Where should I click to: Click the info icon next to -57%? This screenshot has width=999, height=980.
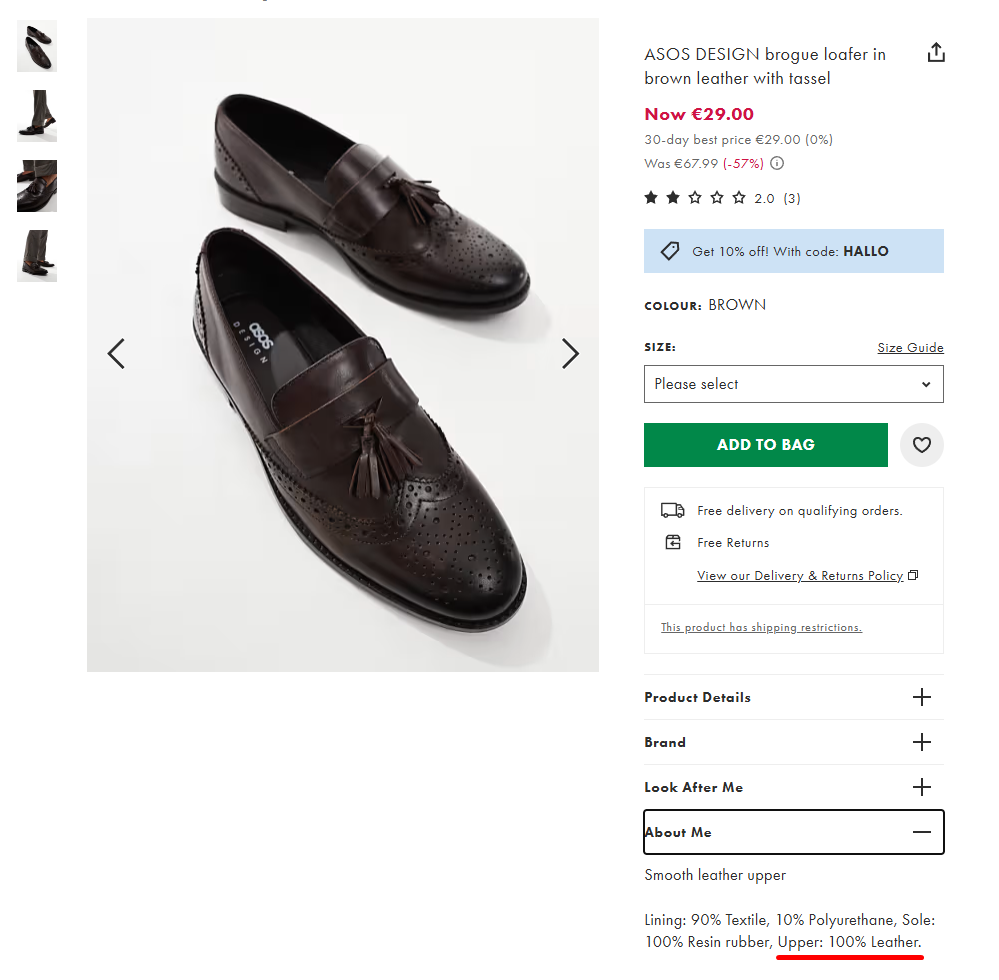pos(777,163)
